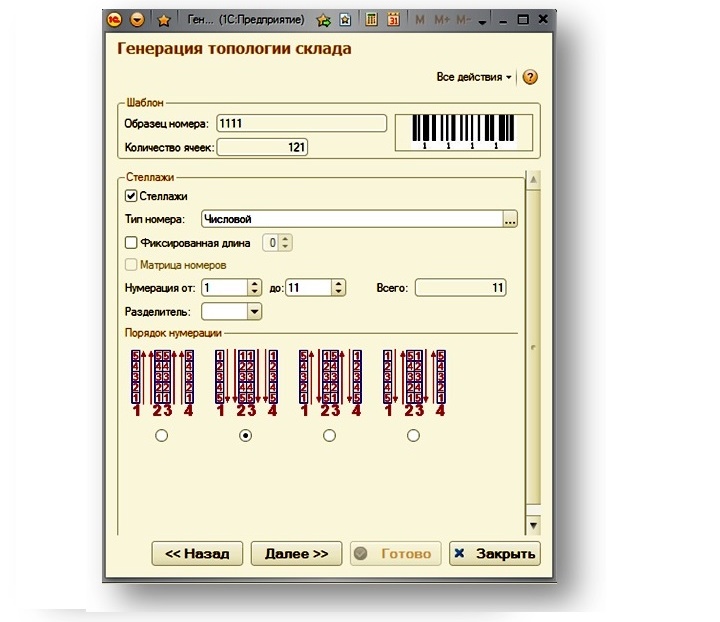This screenshot has height=622, width=720.
Task: Proceed with the Далее >> button
Action: (x=296, y=554)
